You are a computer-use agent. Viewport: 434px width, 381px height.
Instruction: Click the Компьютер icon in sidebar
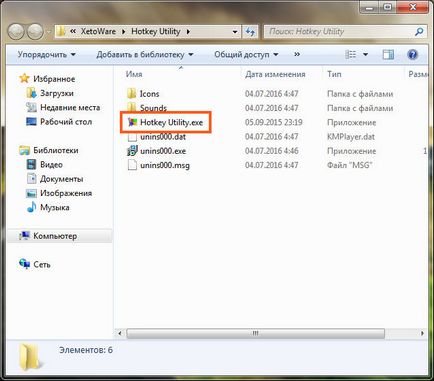[24, 236]
